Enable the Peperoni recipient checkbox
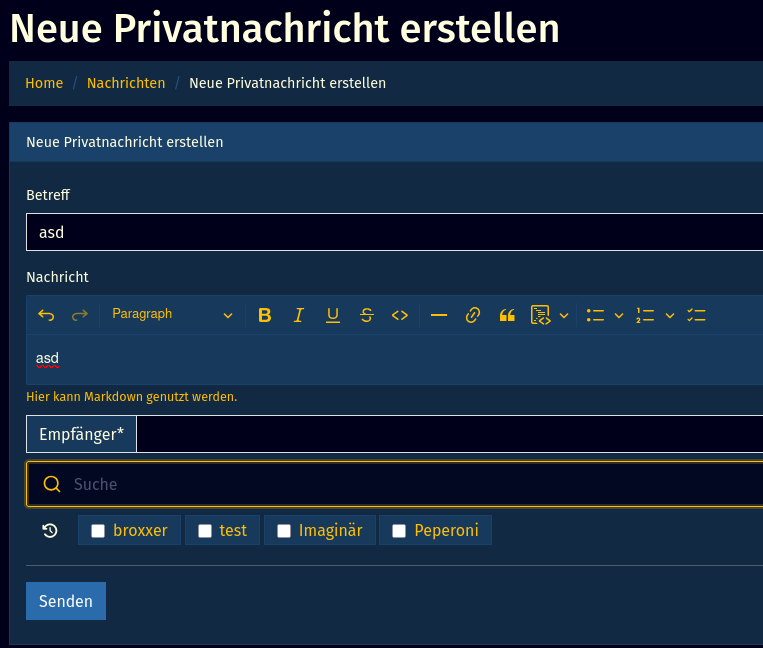 pyautogui.click(x=399, y=531)
